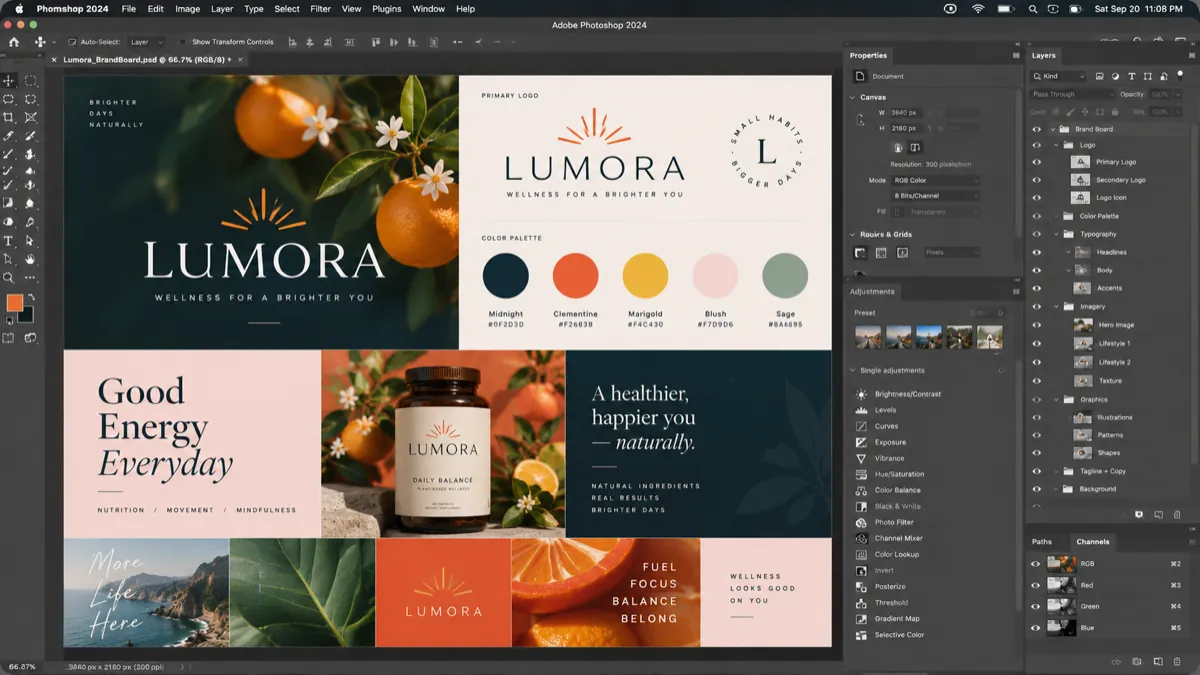Select the Lumora_BrandBoard.psd document tab
Viewport: 1200px width, 675px height.
click(149, 60)
